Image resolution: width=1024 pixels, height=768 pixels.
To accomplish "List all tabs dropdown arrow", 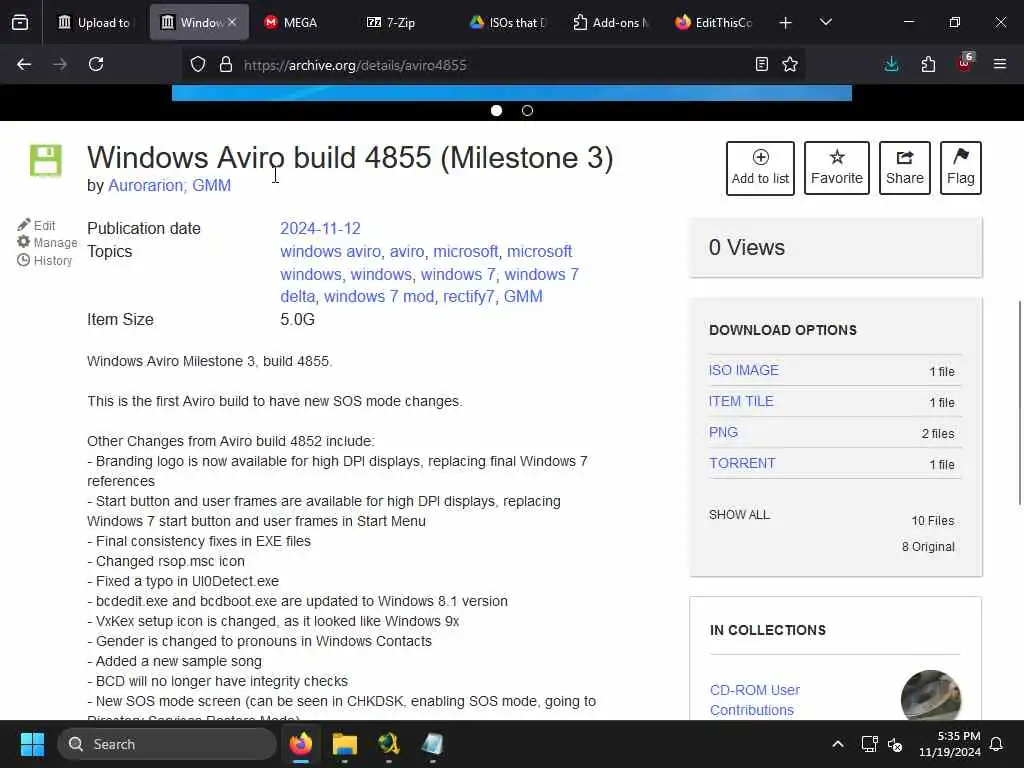I will coord(826,23).
